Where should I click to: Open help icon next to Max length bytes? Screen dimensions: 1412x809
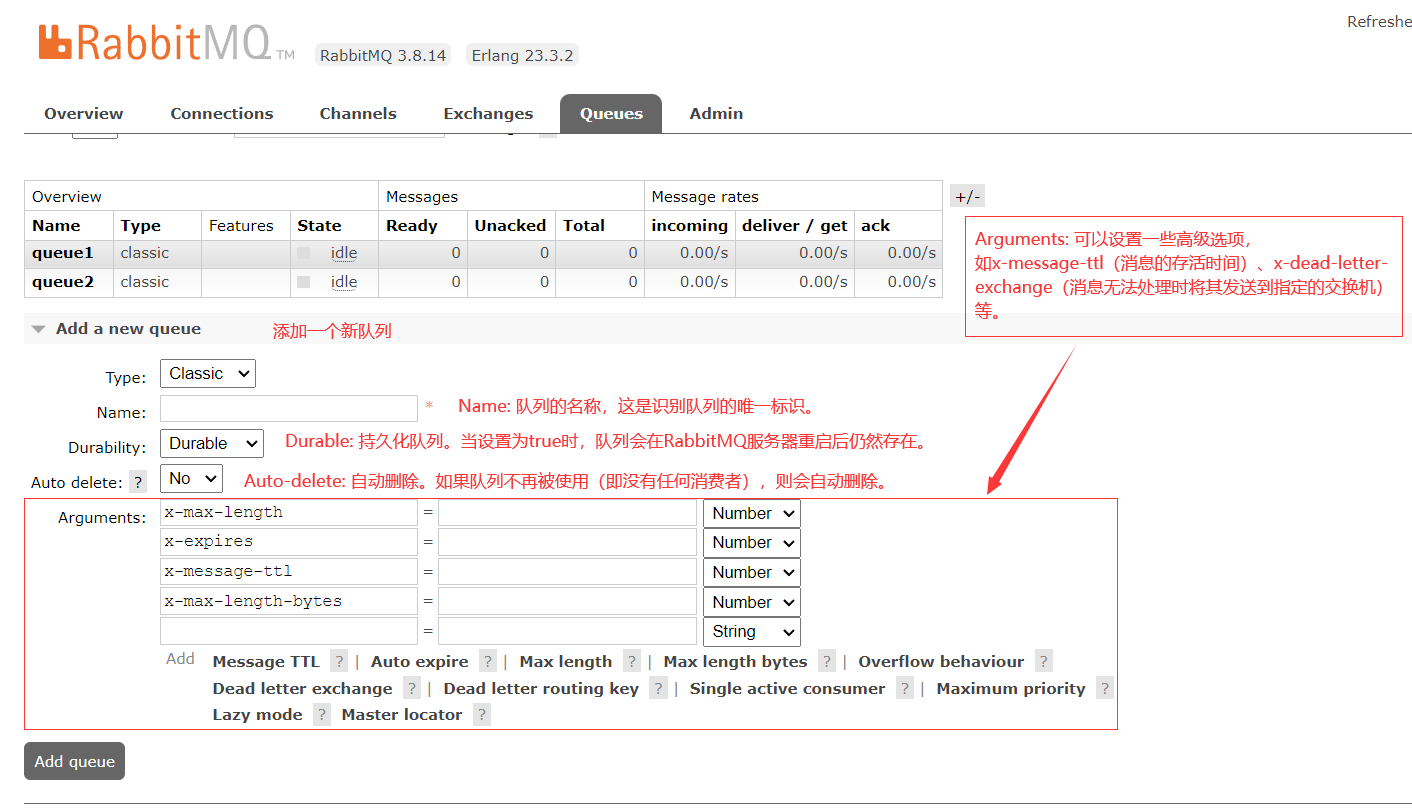point(826,661)
